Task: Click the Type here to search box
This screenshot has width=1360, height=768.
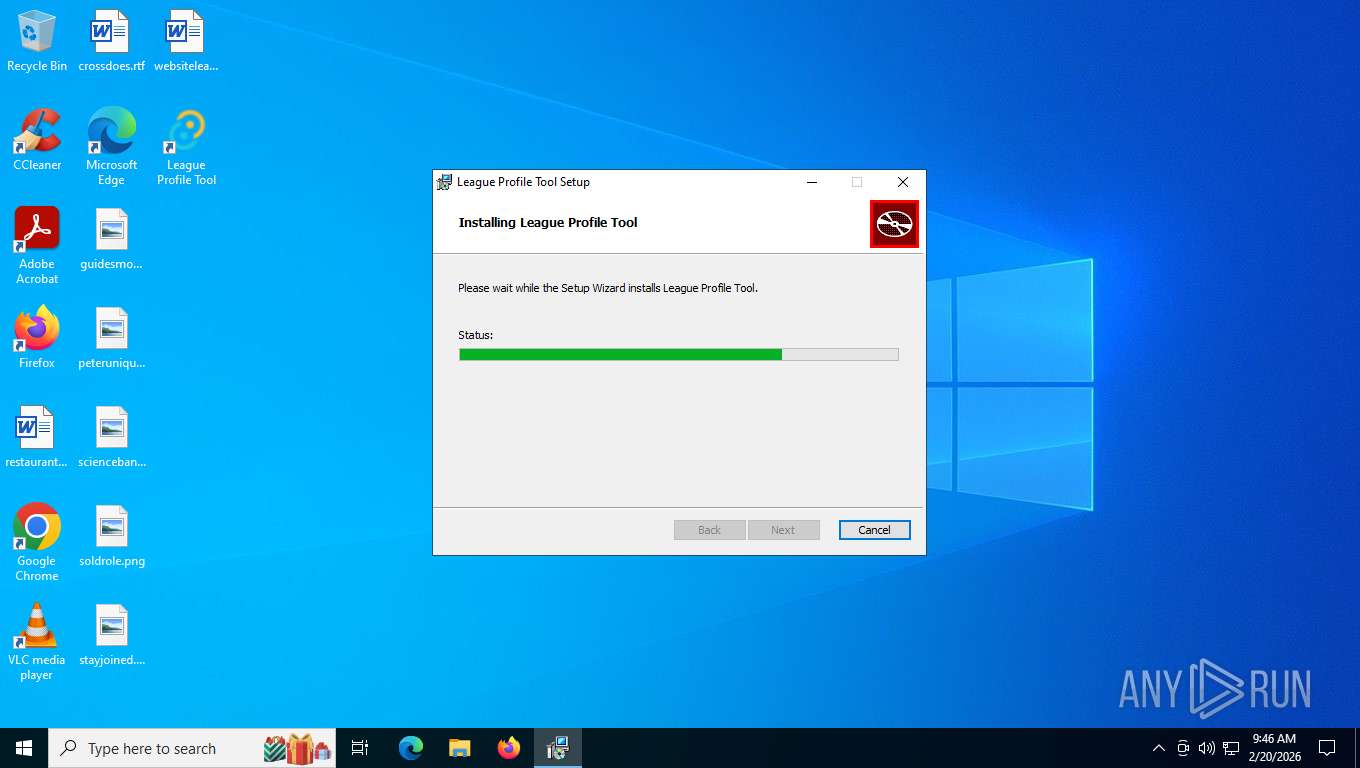Action: click(x=192, y=748)
